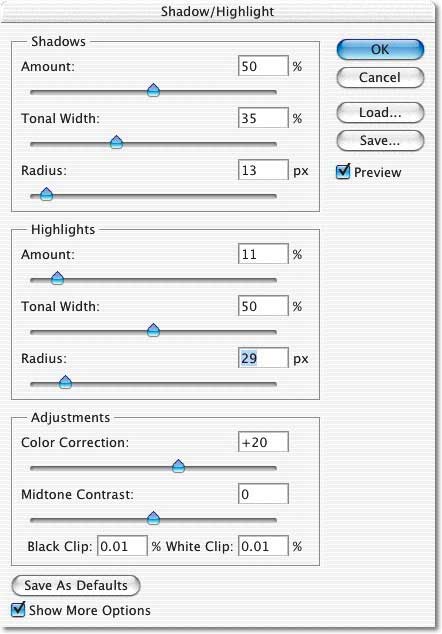Select the Highlights Tonal Width slider handle

tap(153, 330)
